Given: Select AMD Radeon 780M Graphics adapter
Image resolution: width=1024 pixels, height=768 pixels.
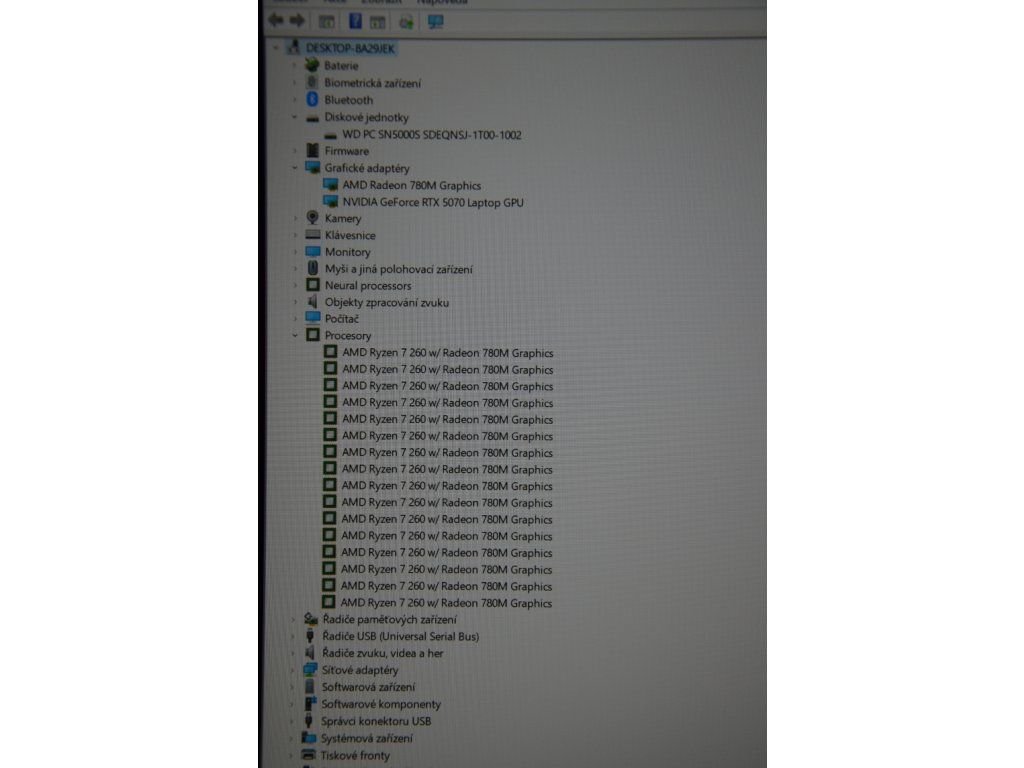Looking at the screenshot, I should click(411, 185).
